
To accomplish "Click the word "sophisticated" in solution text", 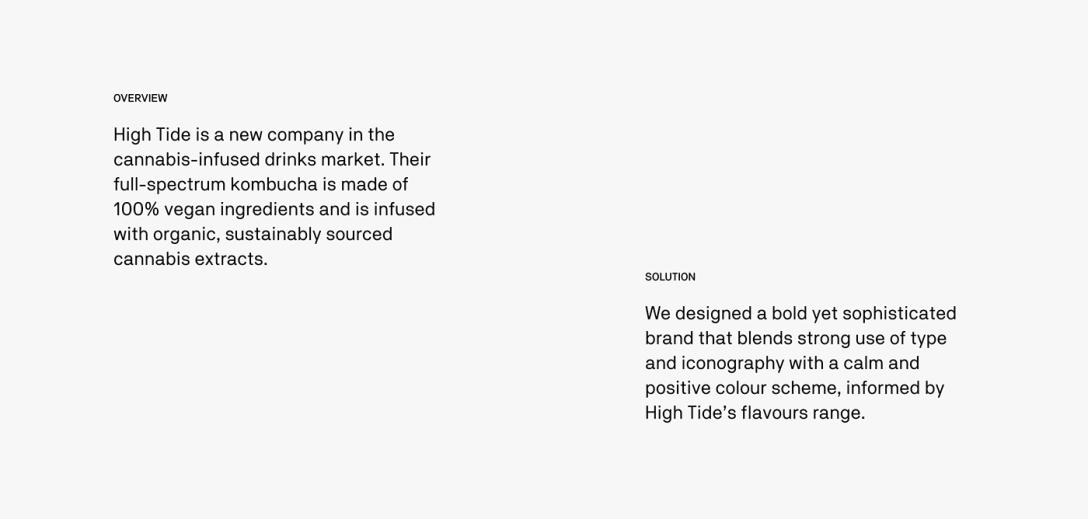I will (899, 313).
